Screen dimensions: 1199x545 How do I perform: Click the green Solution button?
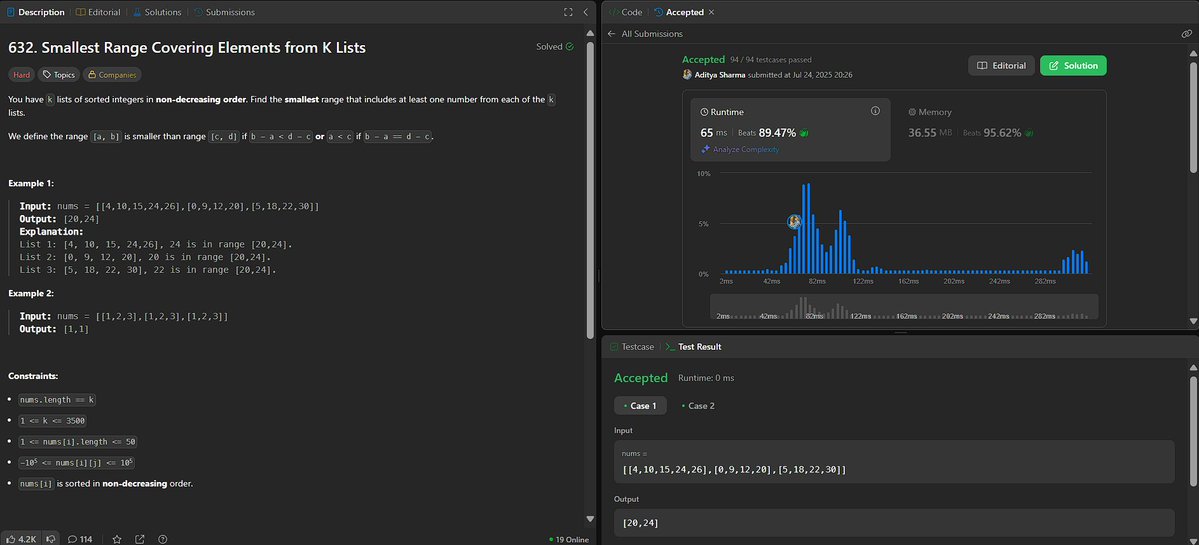[1074, 66]
